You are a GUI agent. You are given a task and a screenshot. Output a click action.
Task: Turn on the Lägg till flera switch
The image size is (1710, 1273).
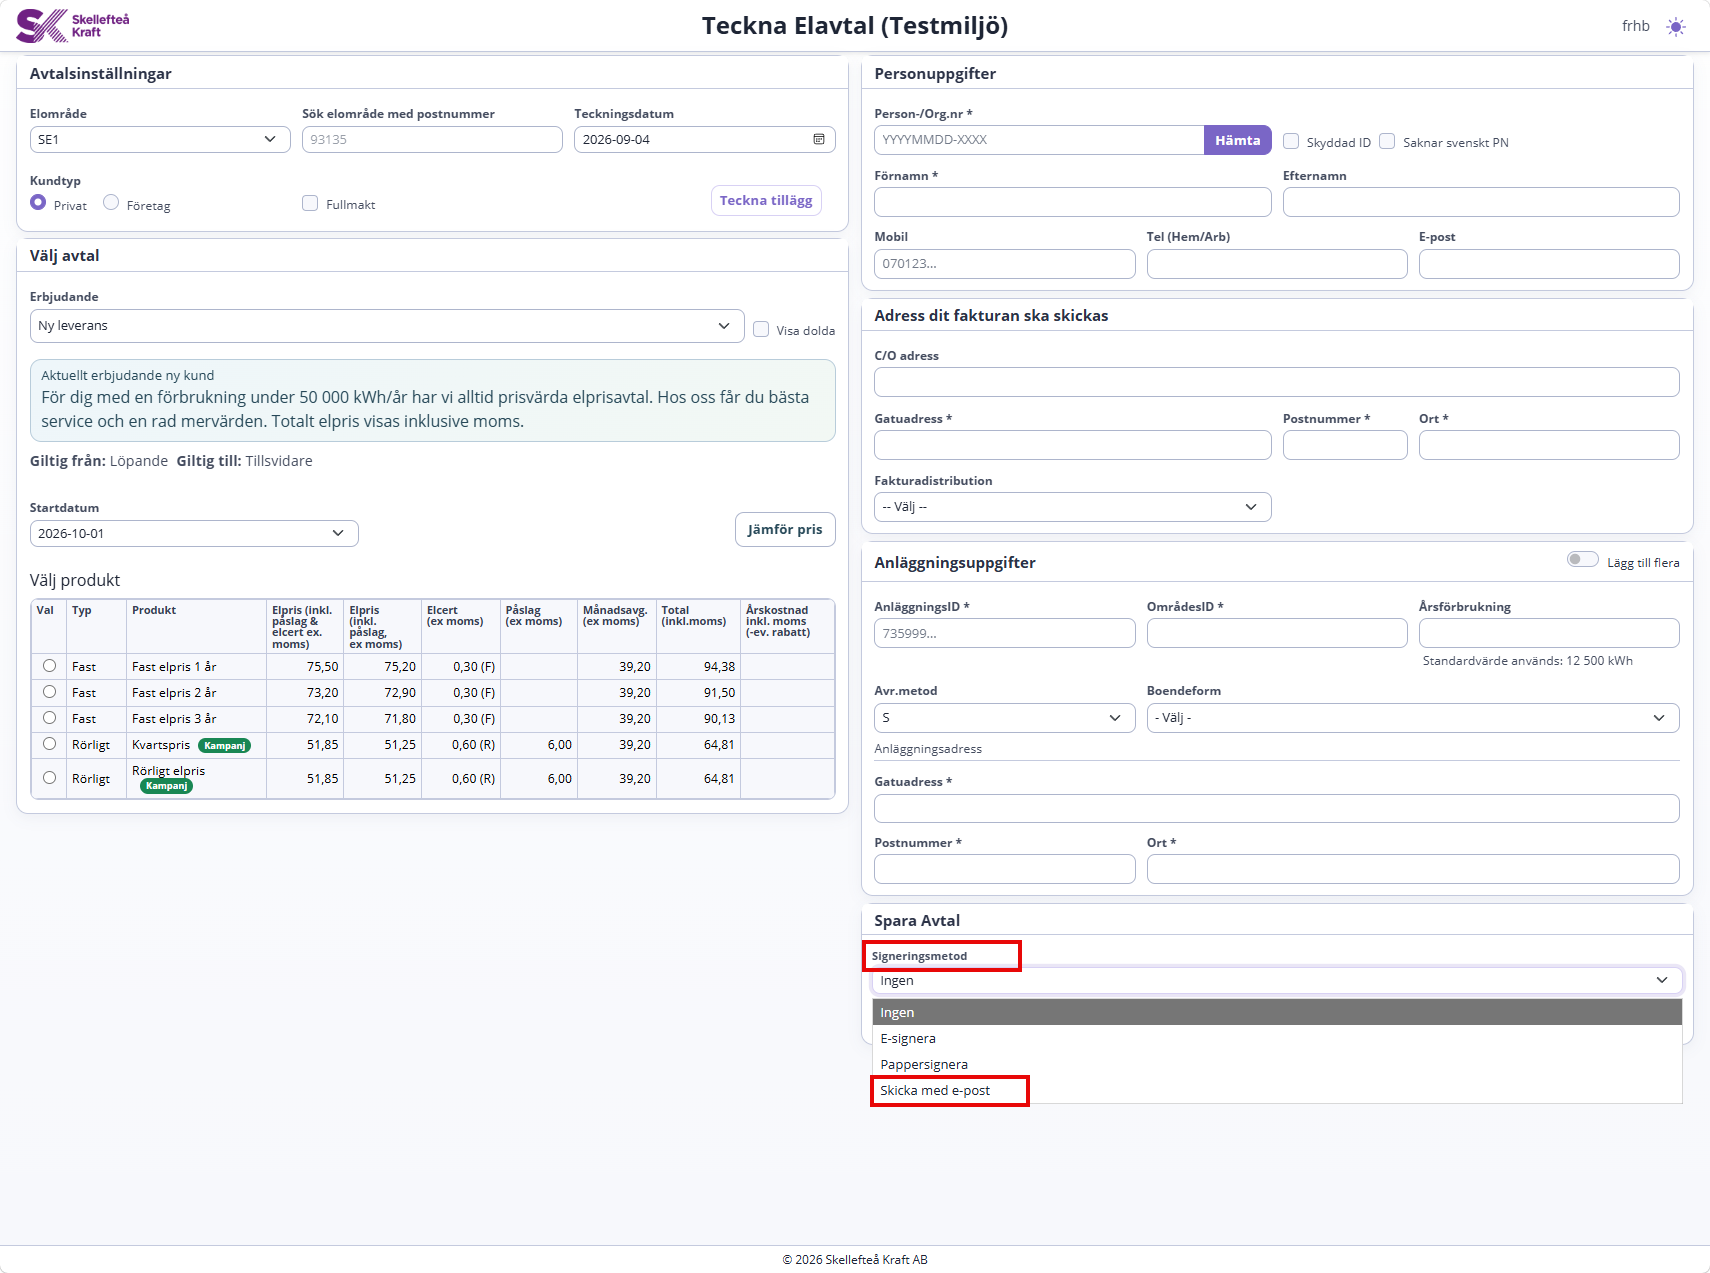click(1582, 559)
